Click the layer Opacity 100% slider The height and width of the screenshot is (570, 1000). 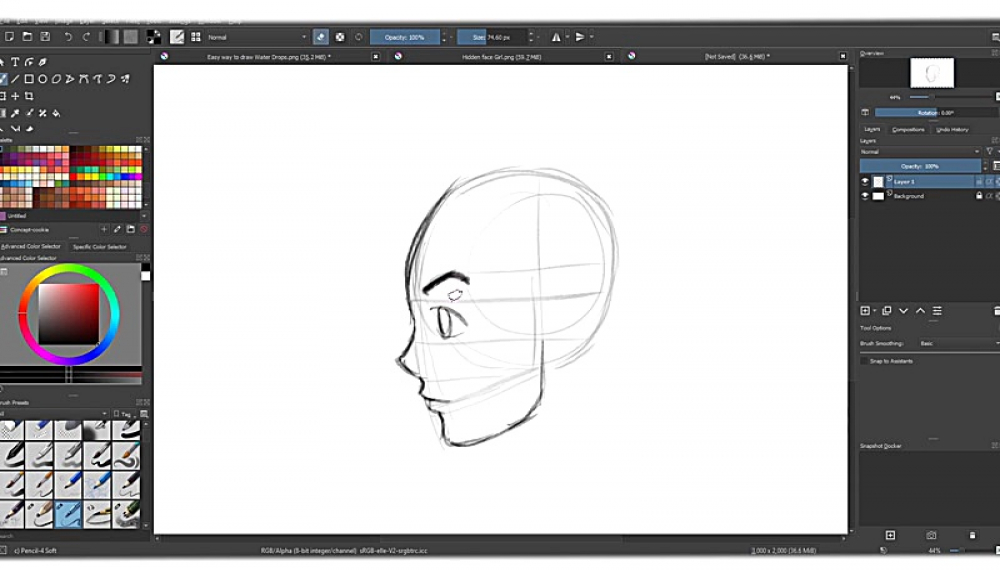[x=920, y=166]
